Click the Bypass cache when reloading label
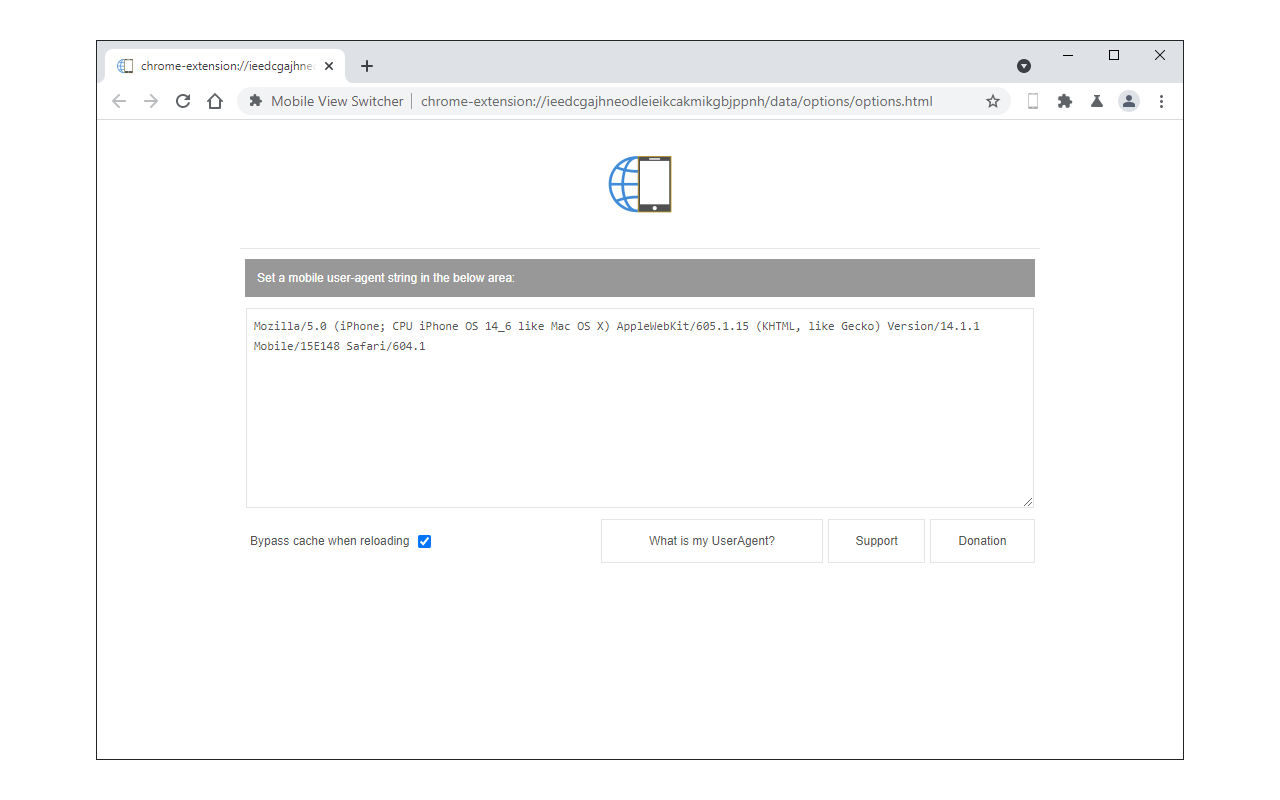1280x800 pixels. pos(330,541)
